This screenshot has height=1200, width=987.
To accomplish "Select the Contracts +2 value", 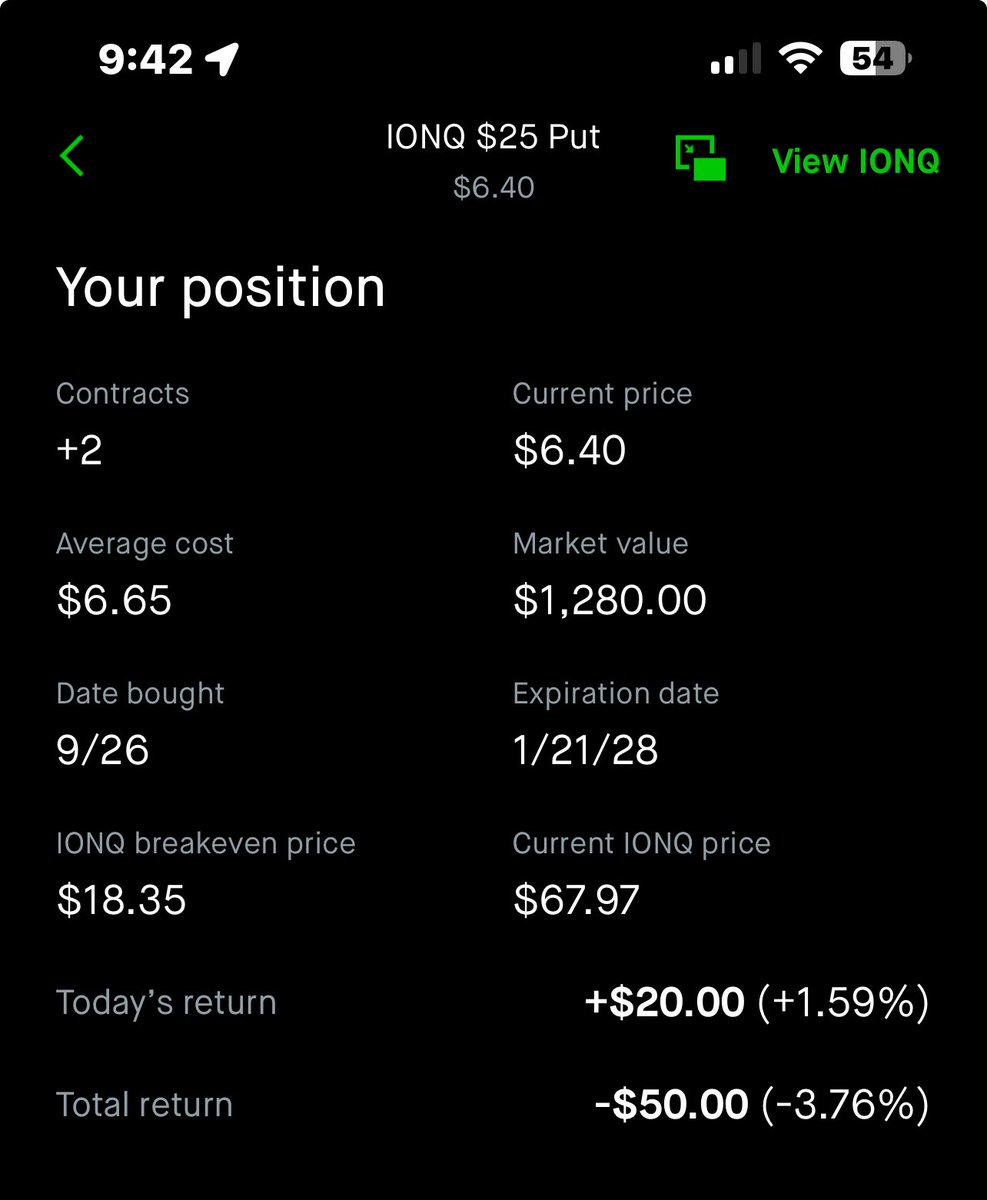I will [80, 450].
